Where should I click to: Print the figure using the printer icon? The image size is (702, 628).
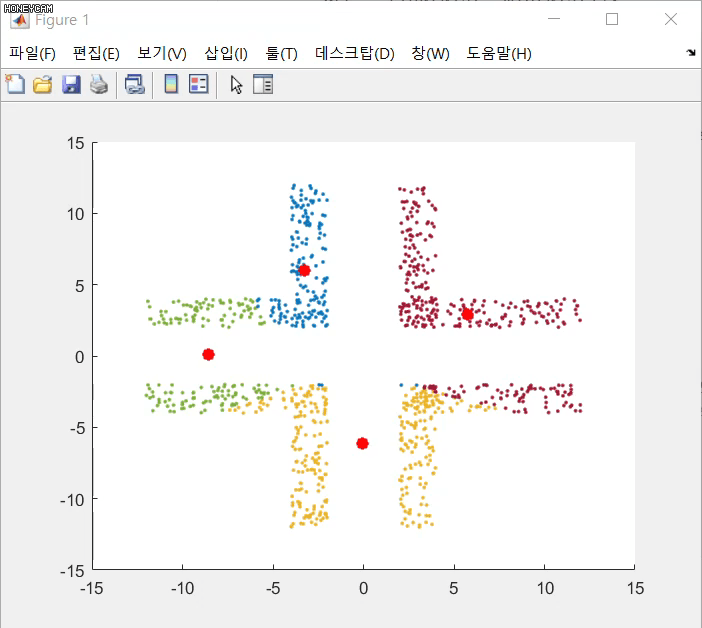coord(99,84)
